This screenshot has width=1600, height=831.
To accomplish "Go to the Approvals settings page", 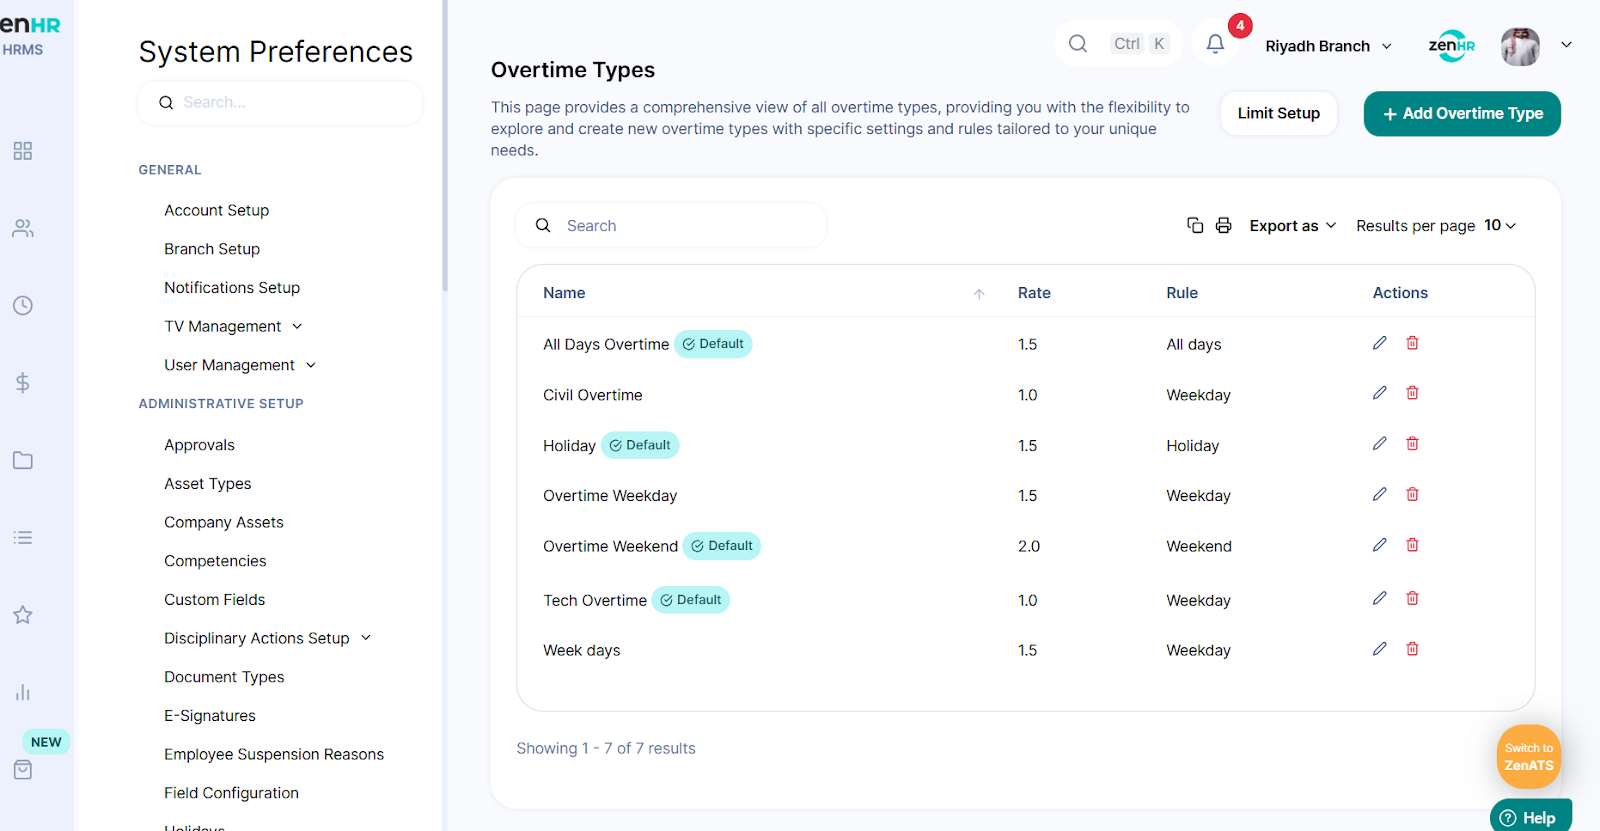I will pos(199,445).
